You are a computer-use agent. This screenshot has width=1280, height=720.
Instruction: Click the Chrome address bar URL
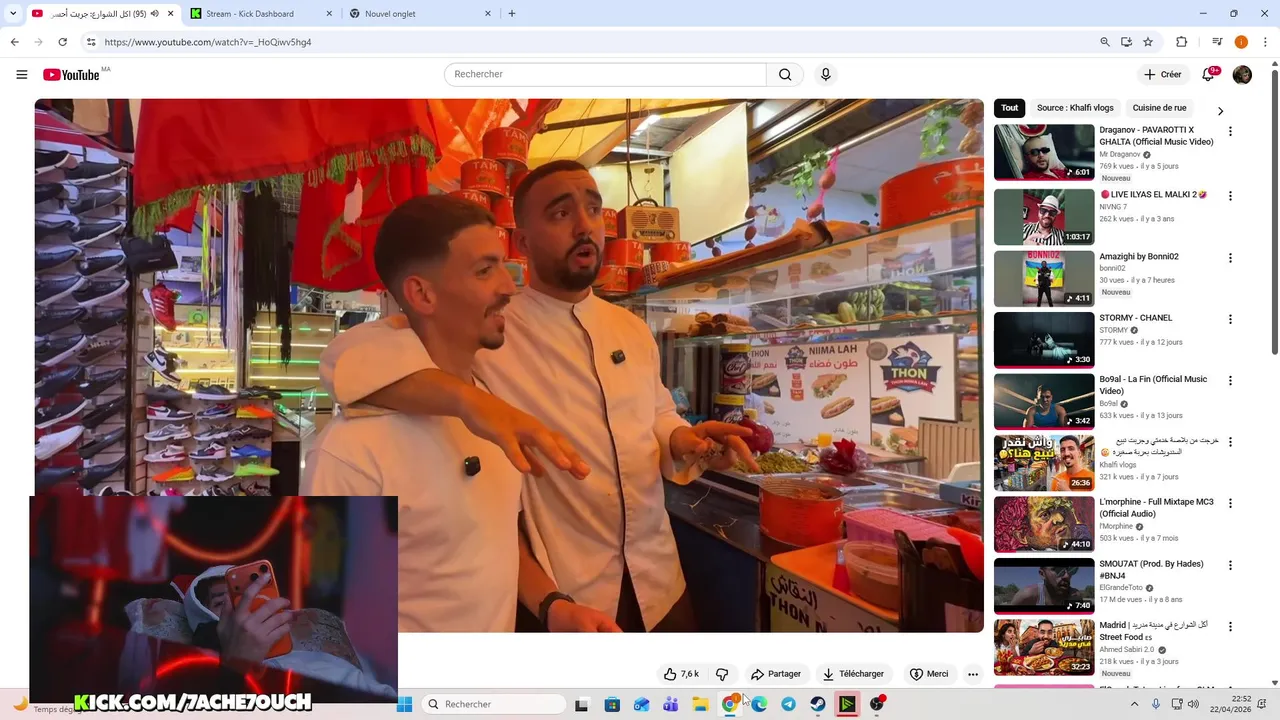[x=208, y=42]
